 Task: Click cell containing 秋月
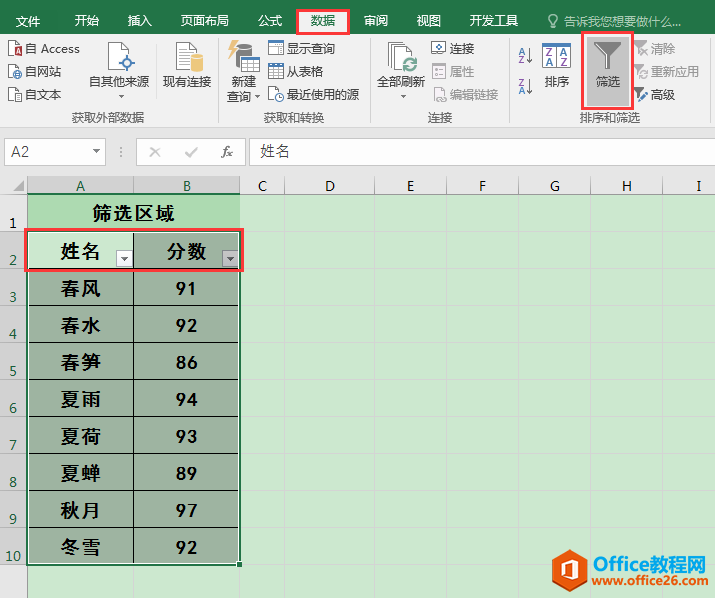click(81, 510)
